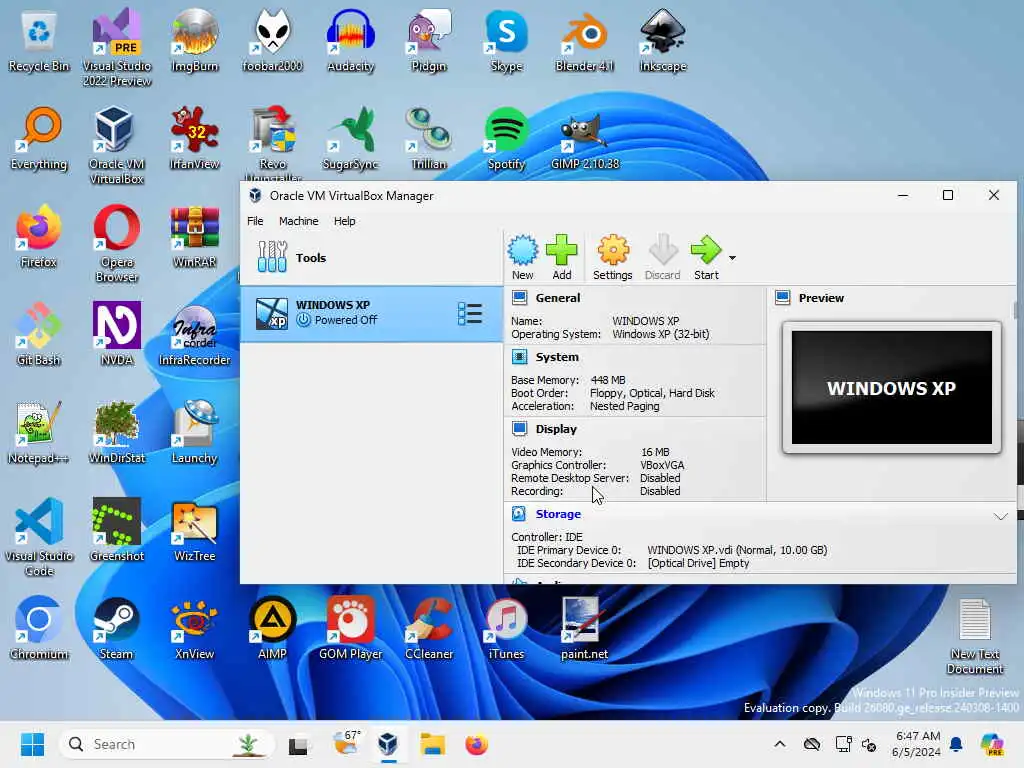Select the Audacity desktop icon
The width and height of the screenshot is (1024, 768).
click(x=351, y=40)
